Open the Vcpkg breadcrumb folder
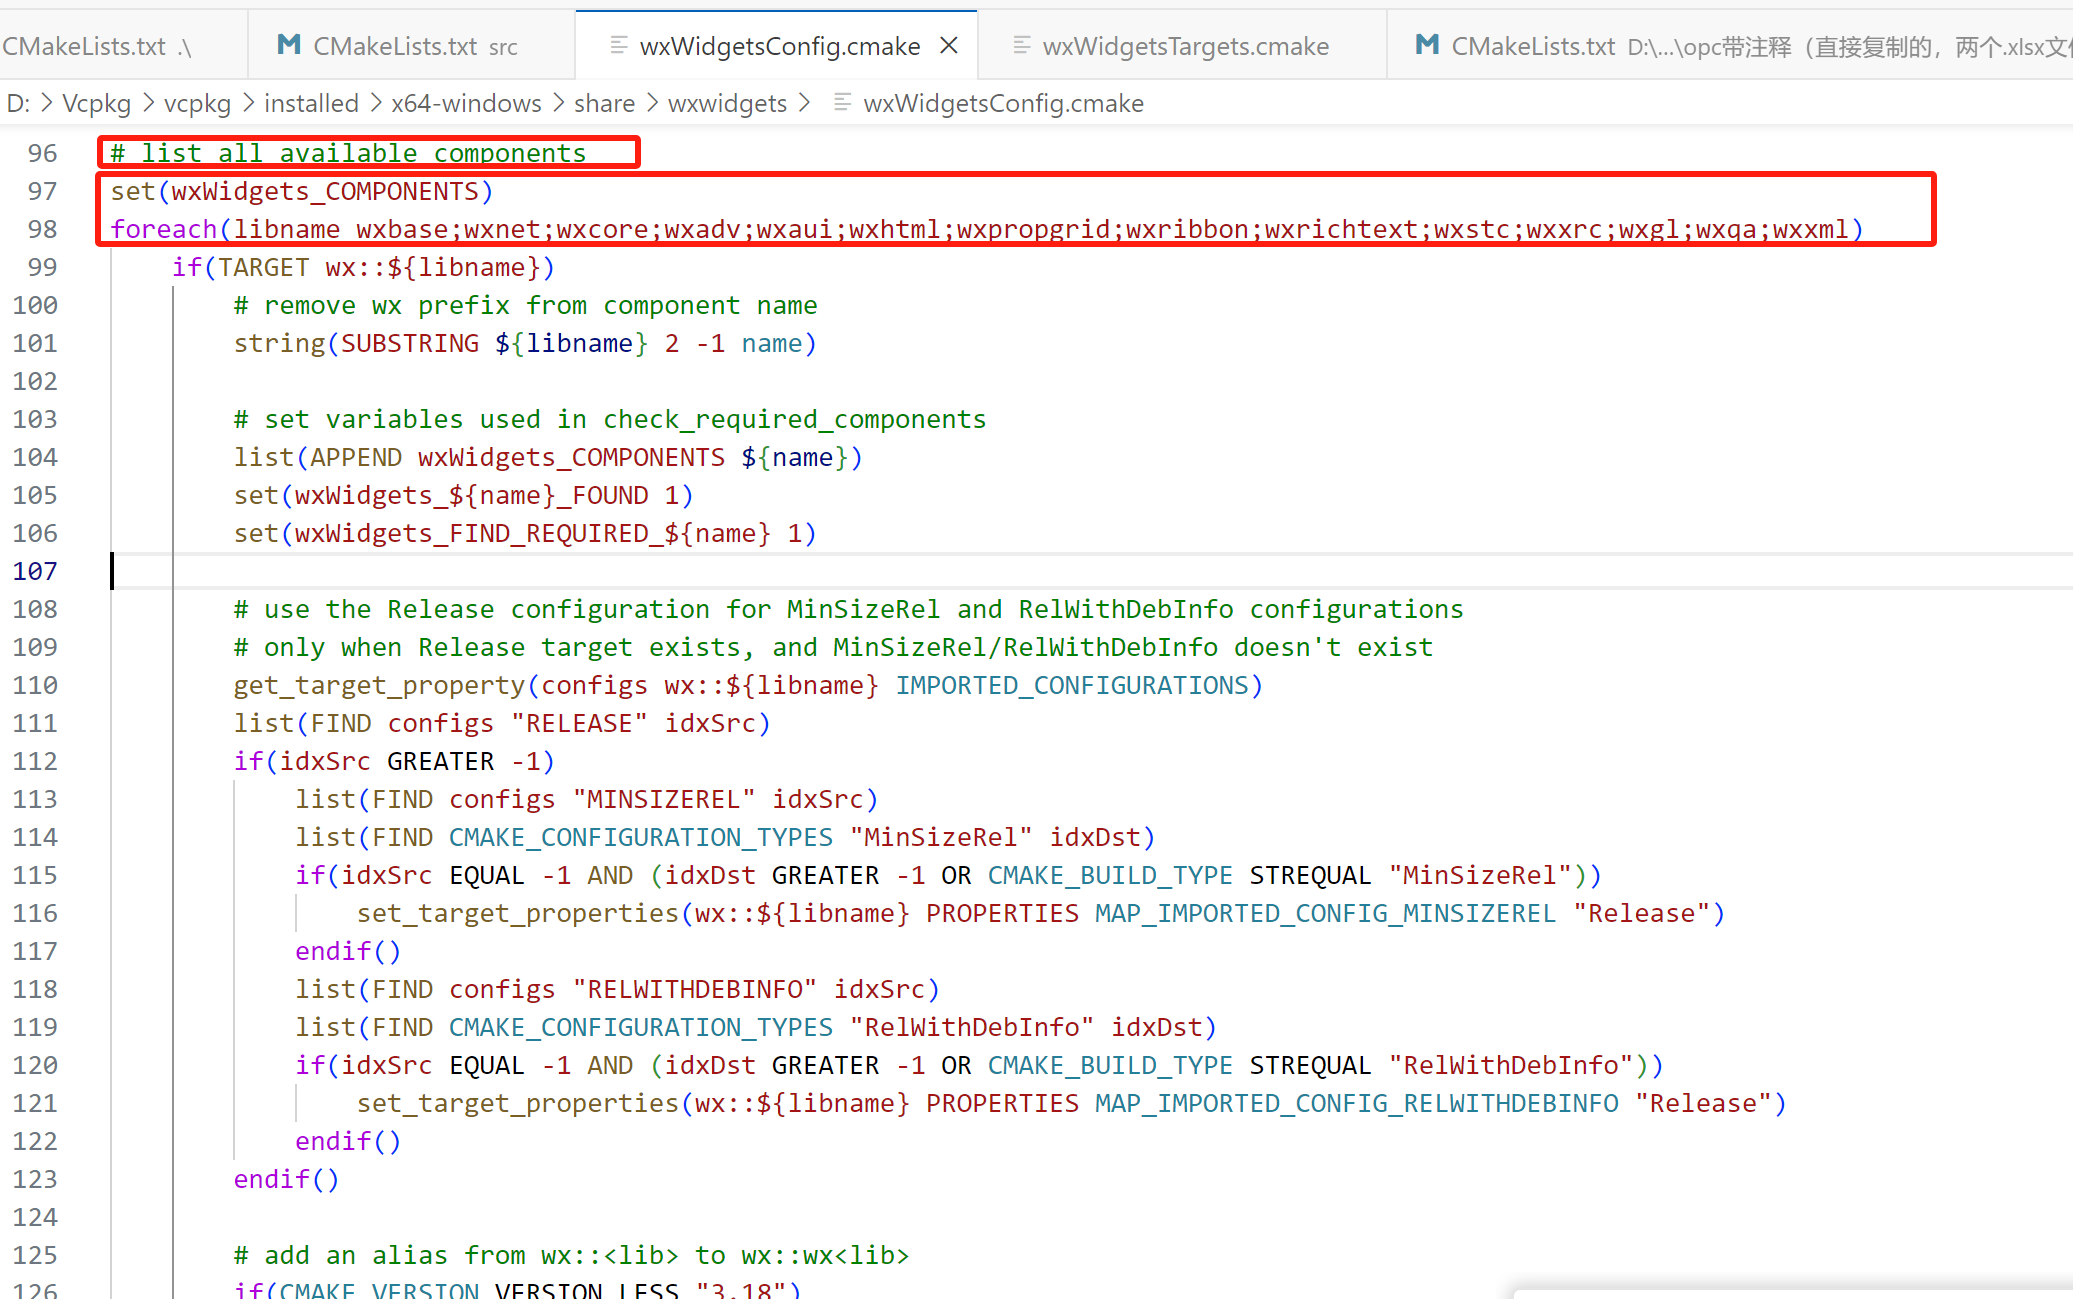Viewport: 2073px width, 1299px height. (96, 104)
